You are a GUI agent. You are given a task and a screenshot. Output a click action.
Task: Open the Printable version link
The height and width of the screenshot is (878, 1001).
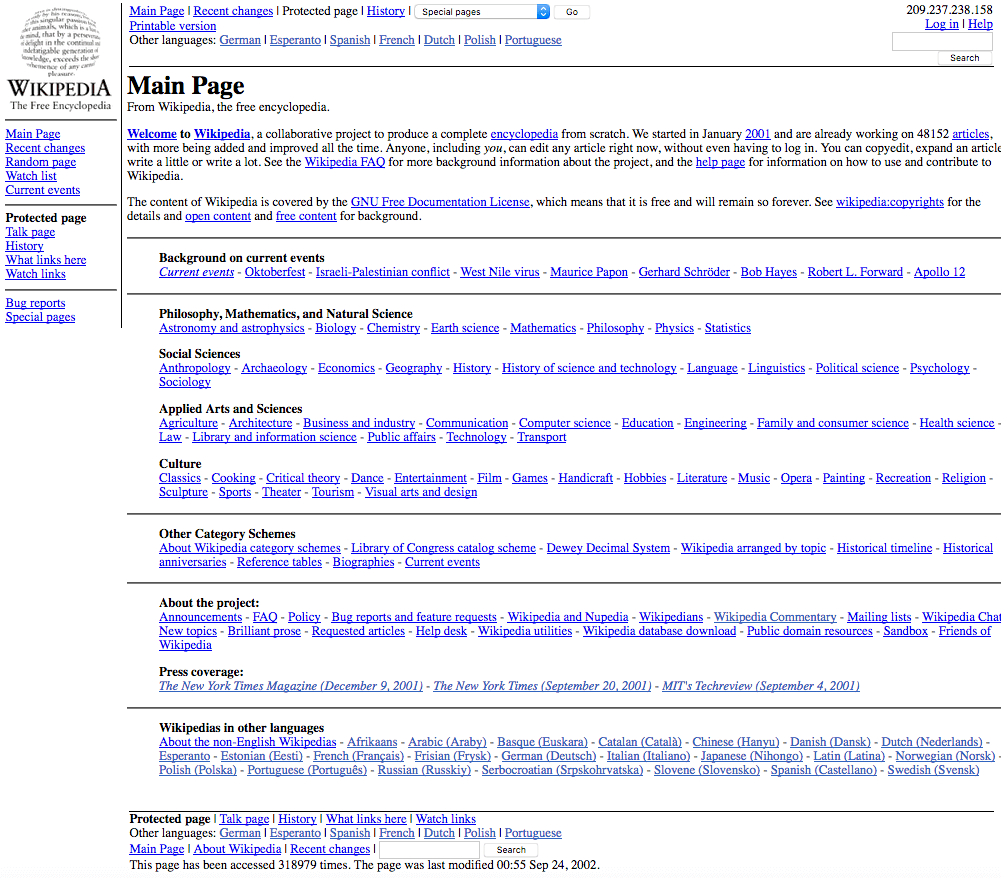point(172,26)
